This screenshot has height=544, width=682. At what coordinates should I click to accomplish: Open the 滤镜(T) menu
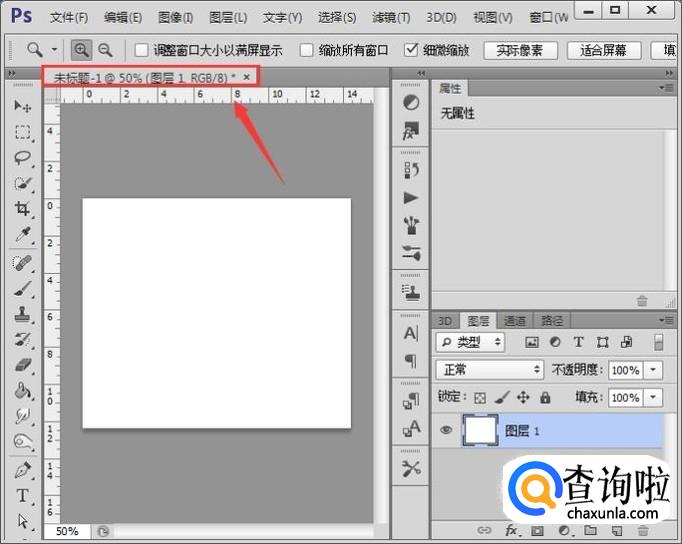pos(389,17)
